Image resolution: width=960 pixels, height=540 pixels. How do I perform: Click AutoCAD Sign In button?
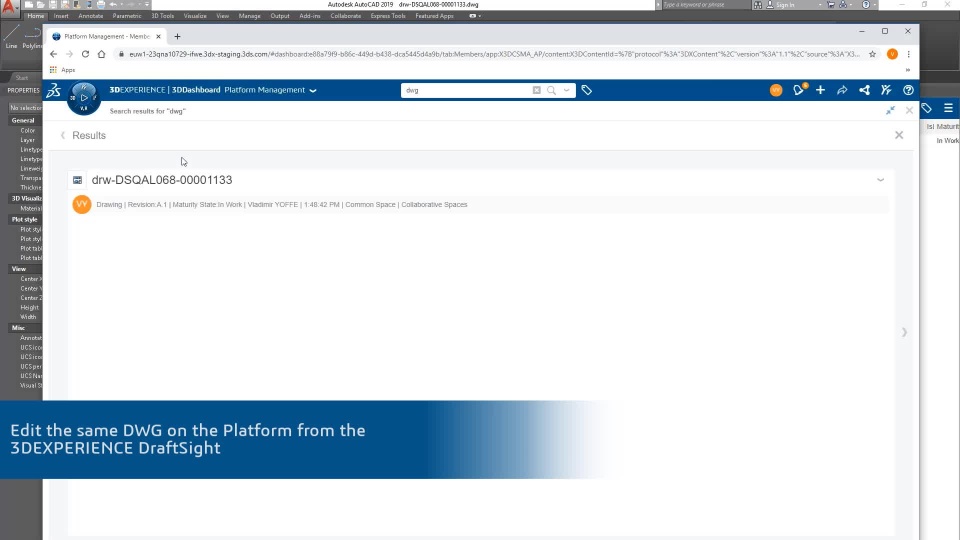coord(787,4)
